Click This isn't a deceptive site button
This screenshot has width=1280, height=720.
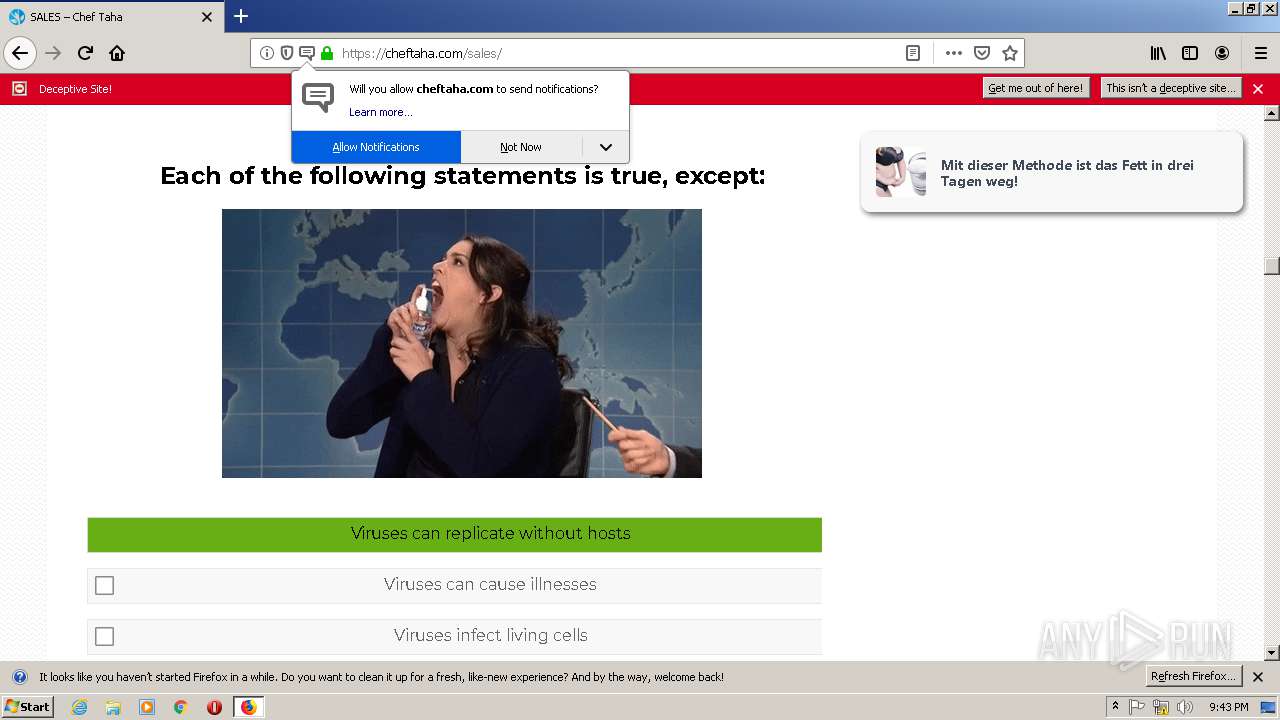tap(1170, 88)
